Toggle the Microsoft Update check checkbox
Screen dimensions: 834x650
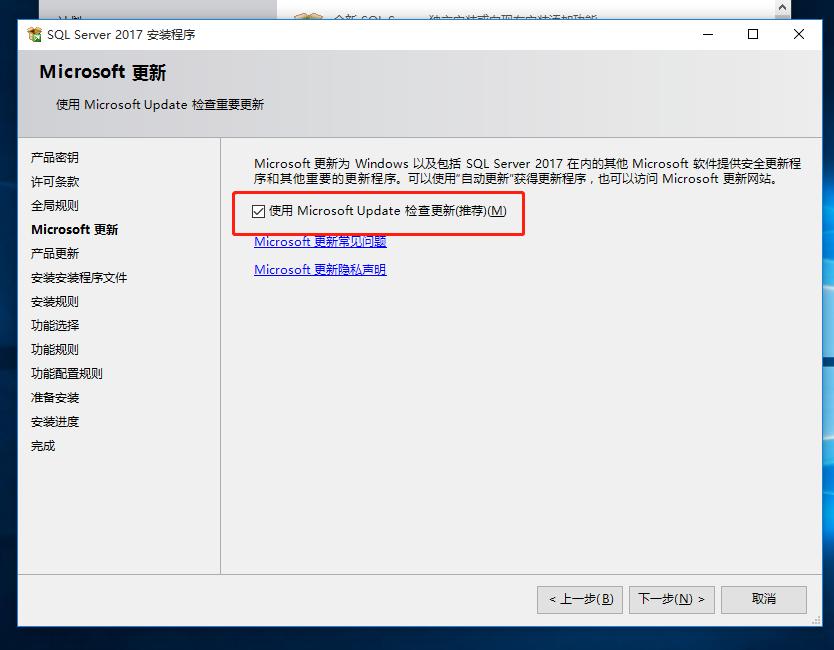tap(258, 211)
